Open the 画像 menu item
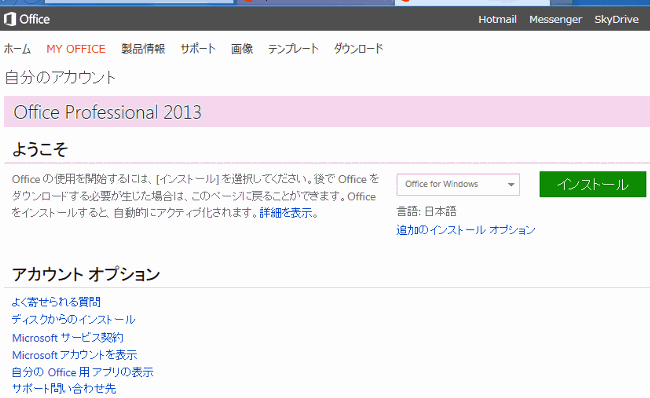The height and width of the screenshot is (398, 650). tap(242, 49)
